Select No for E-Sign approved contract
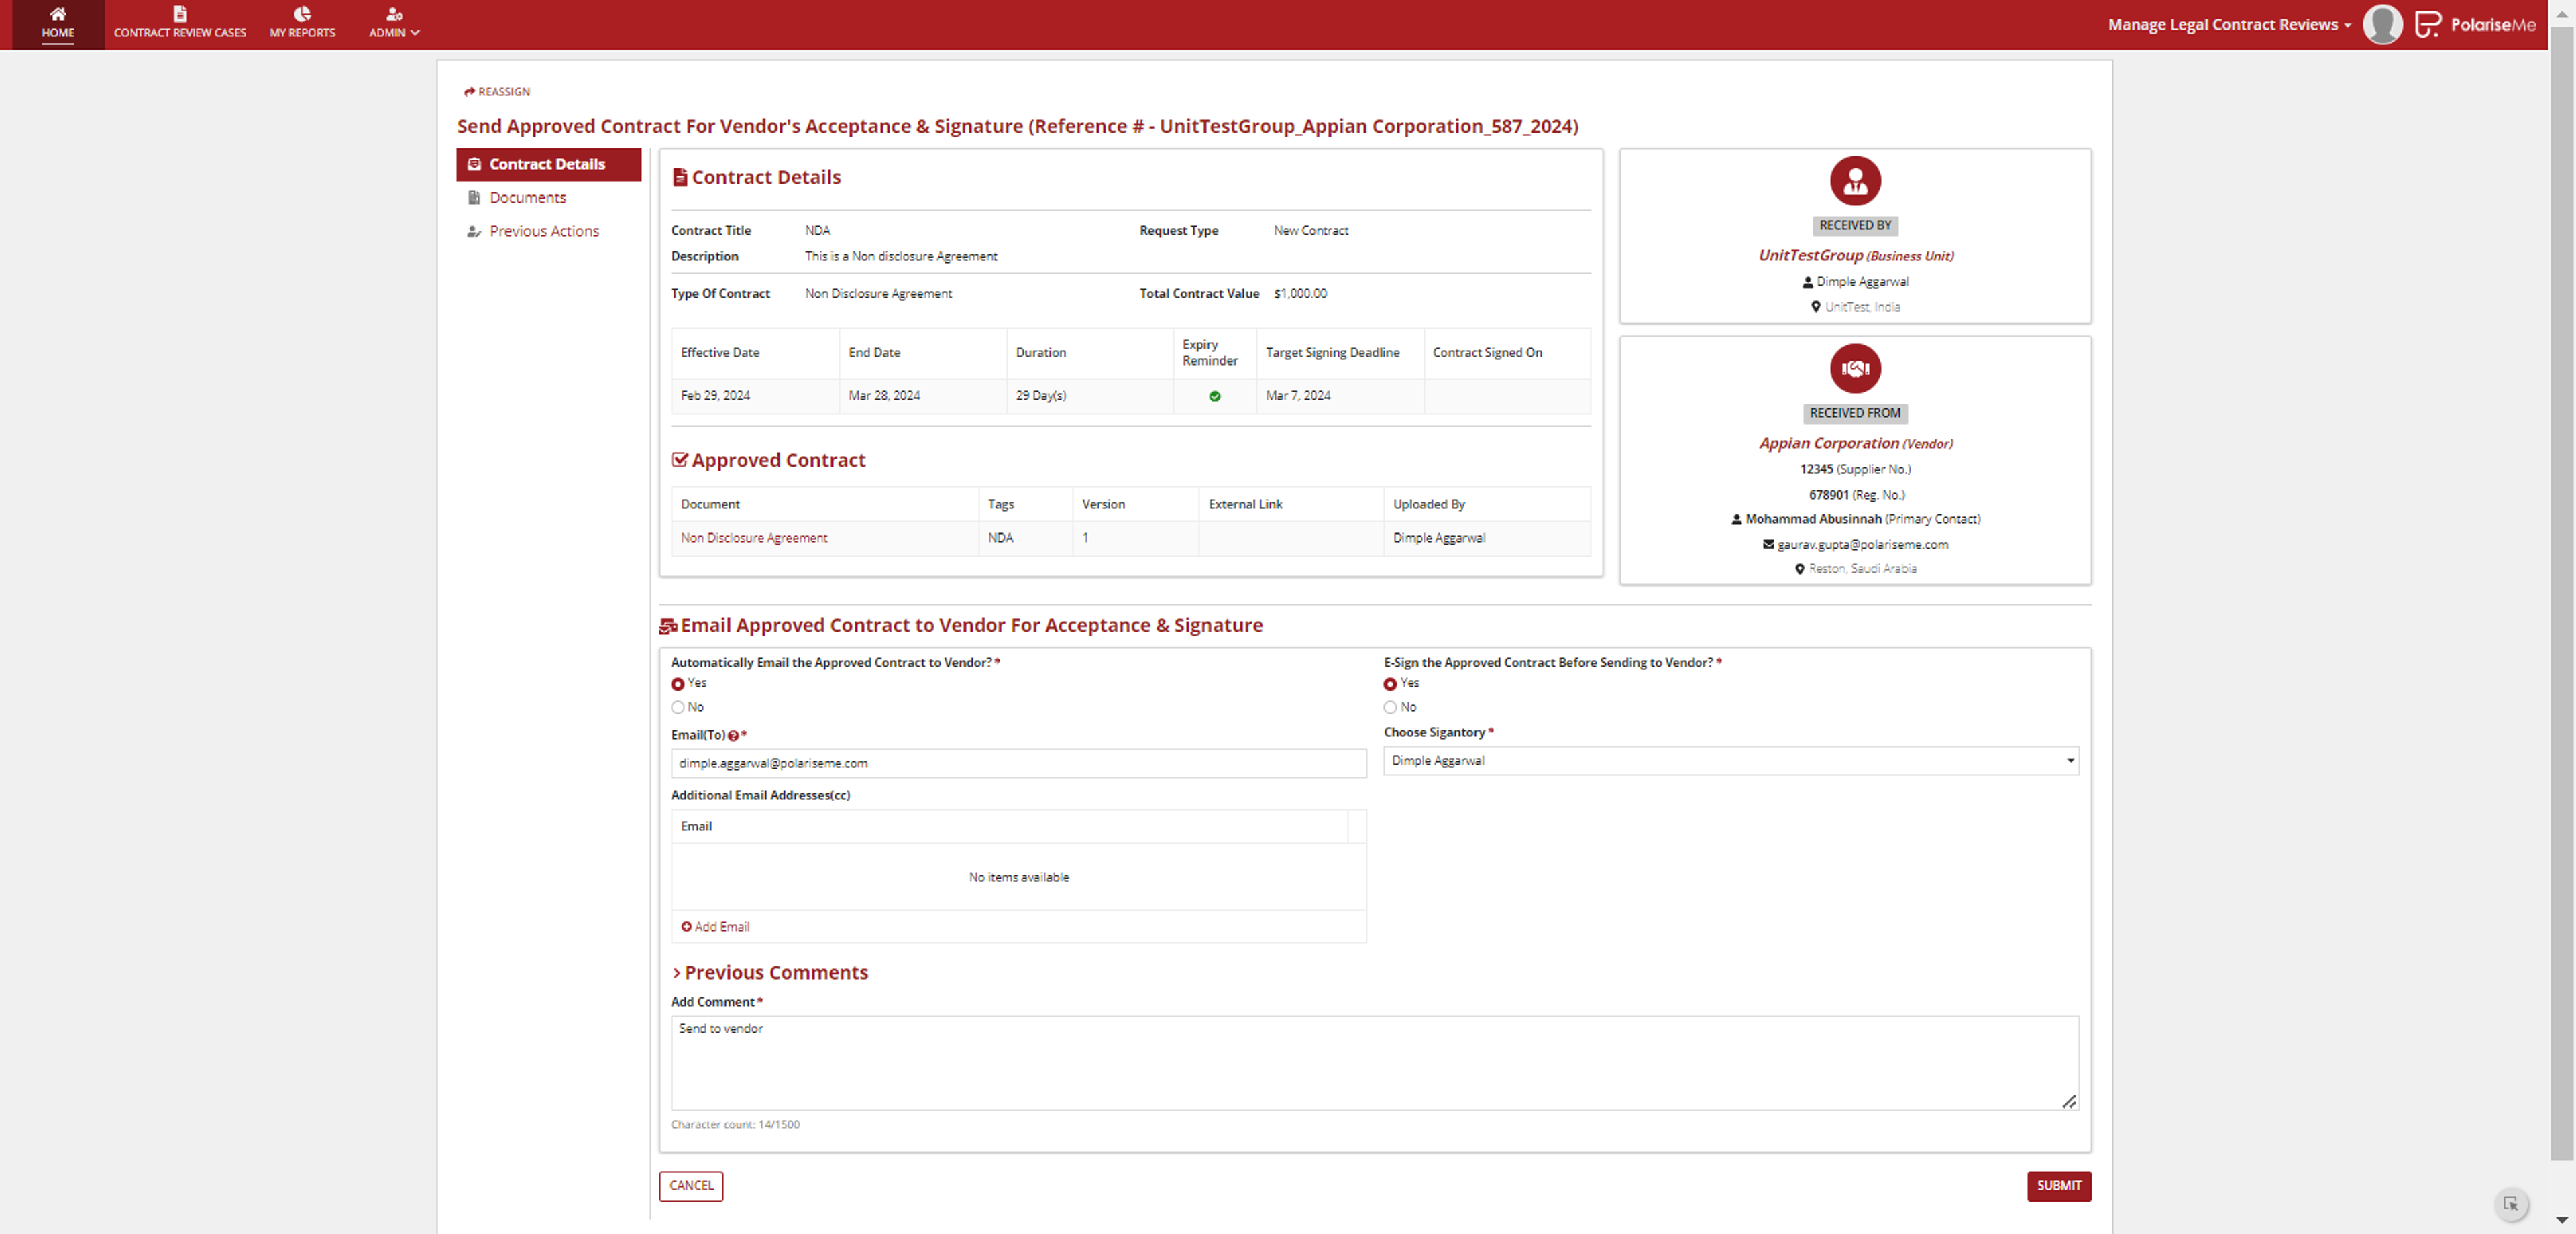 click(x=1390, y=707)
